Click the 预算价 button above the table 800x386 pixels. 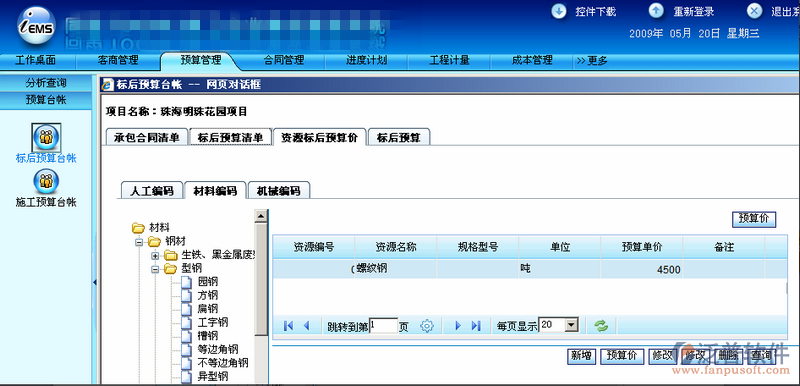tap(754, 219)
